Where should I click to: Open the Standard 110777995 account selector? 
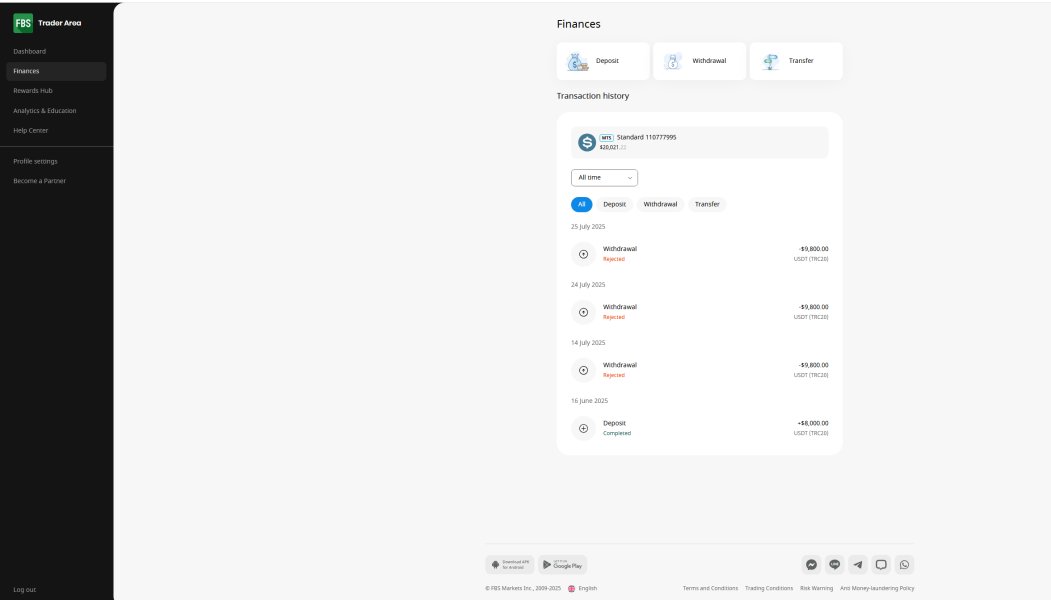(x=699, y=142)
